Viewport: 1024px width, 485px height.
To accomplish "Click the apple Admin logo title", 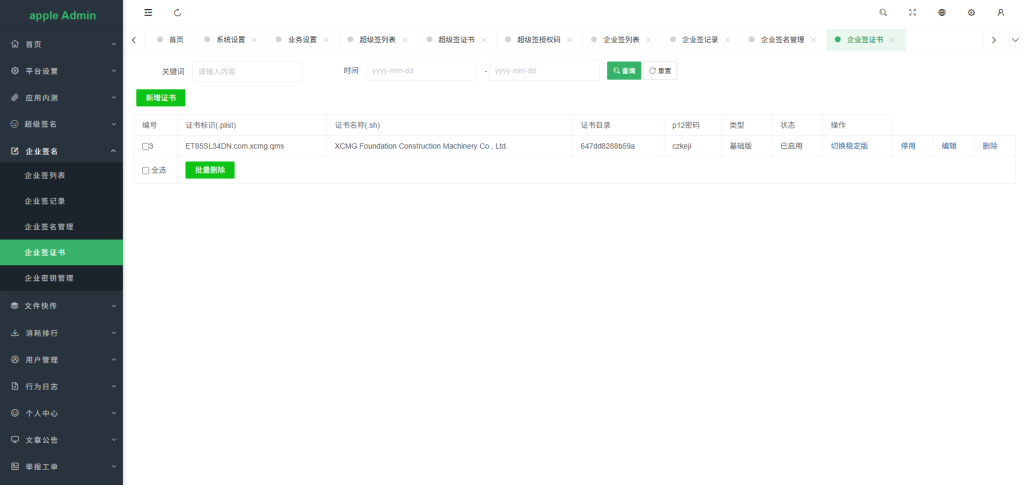I will coord(63,15).
